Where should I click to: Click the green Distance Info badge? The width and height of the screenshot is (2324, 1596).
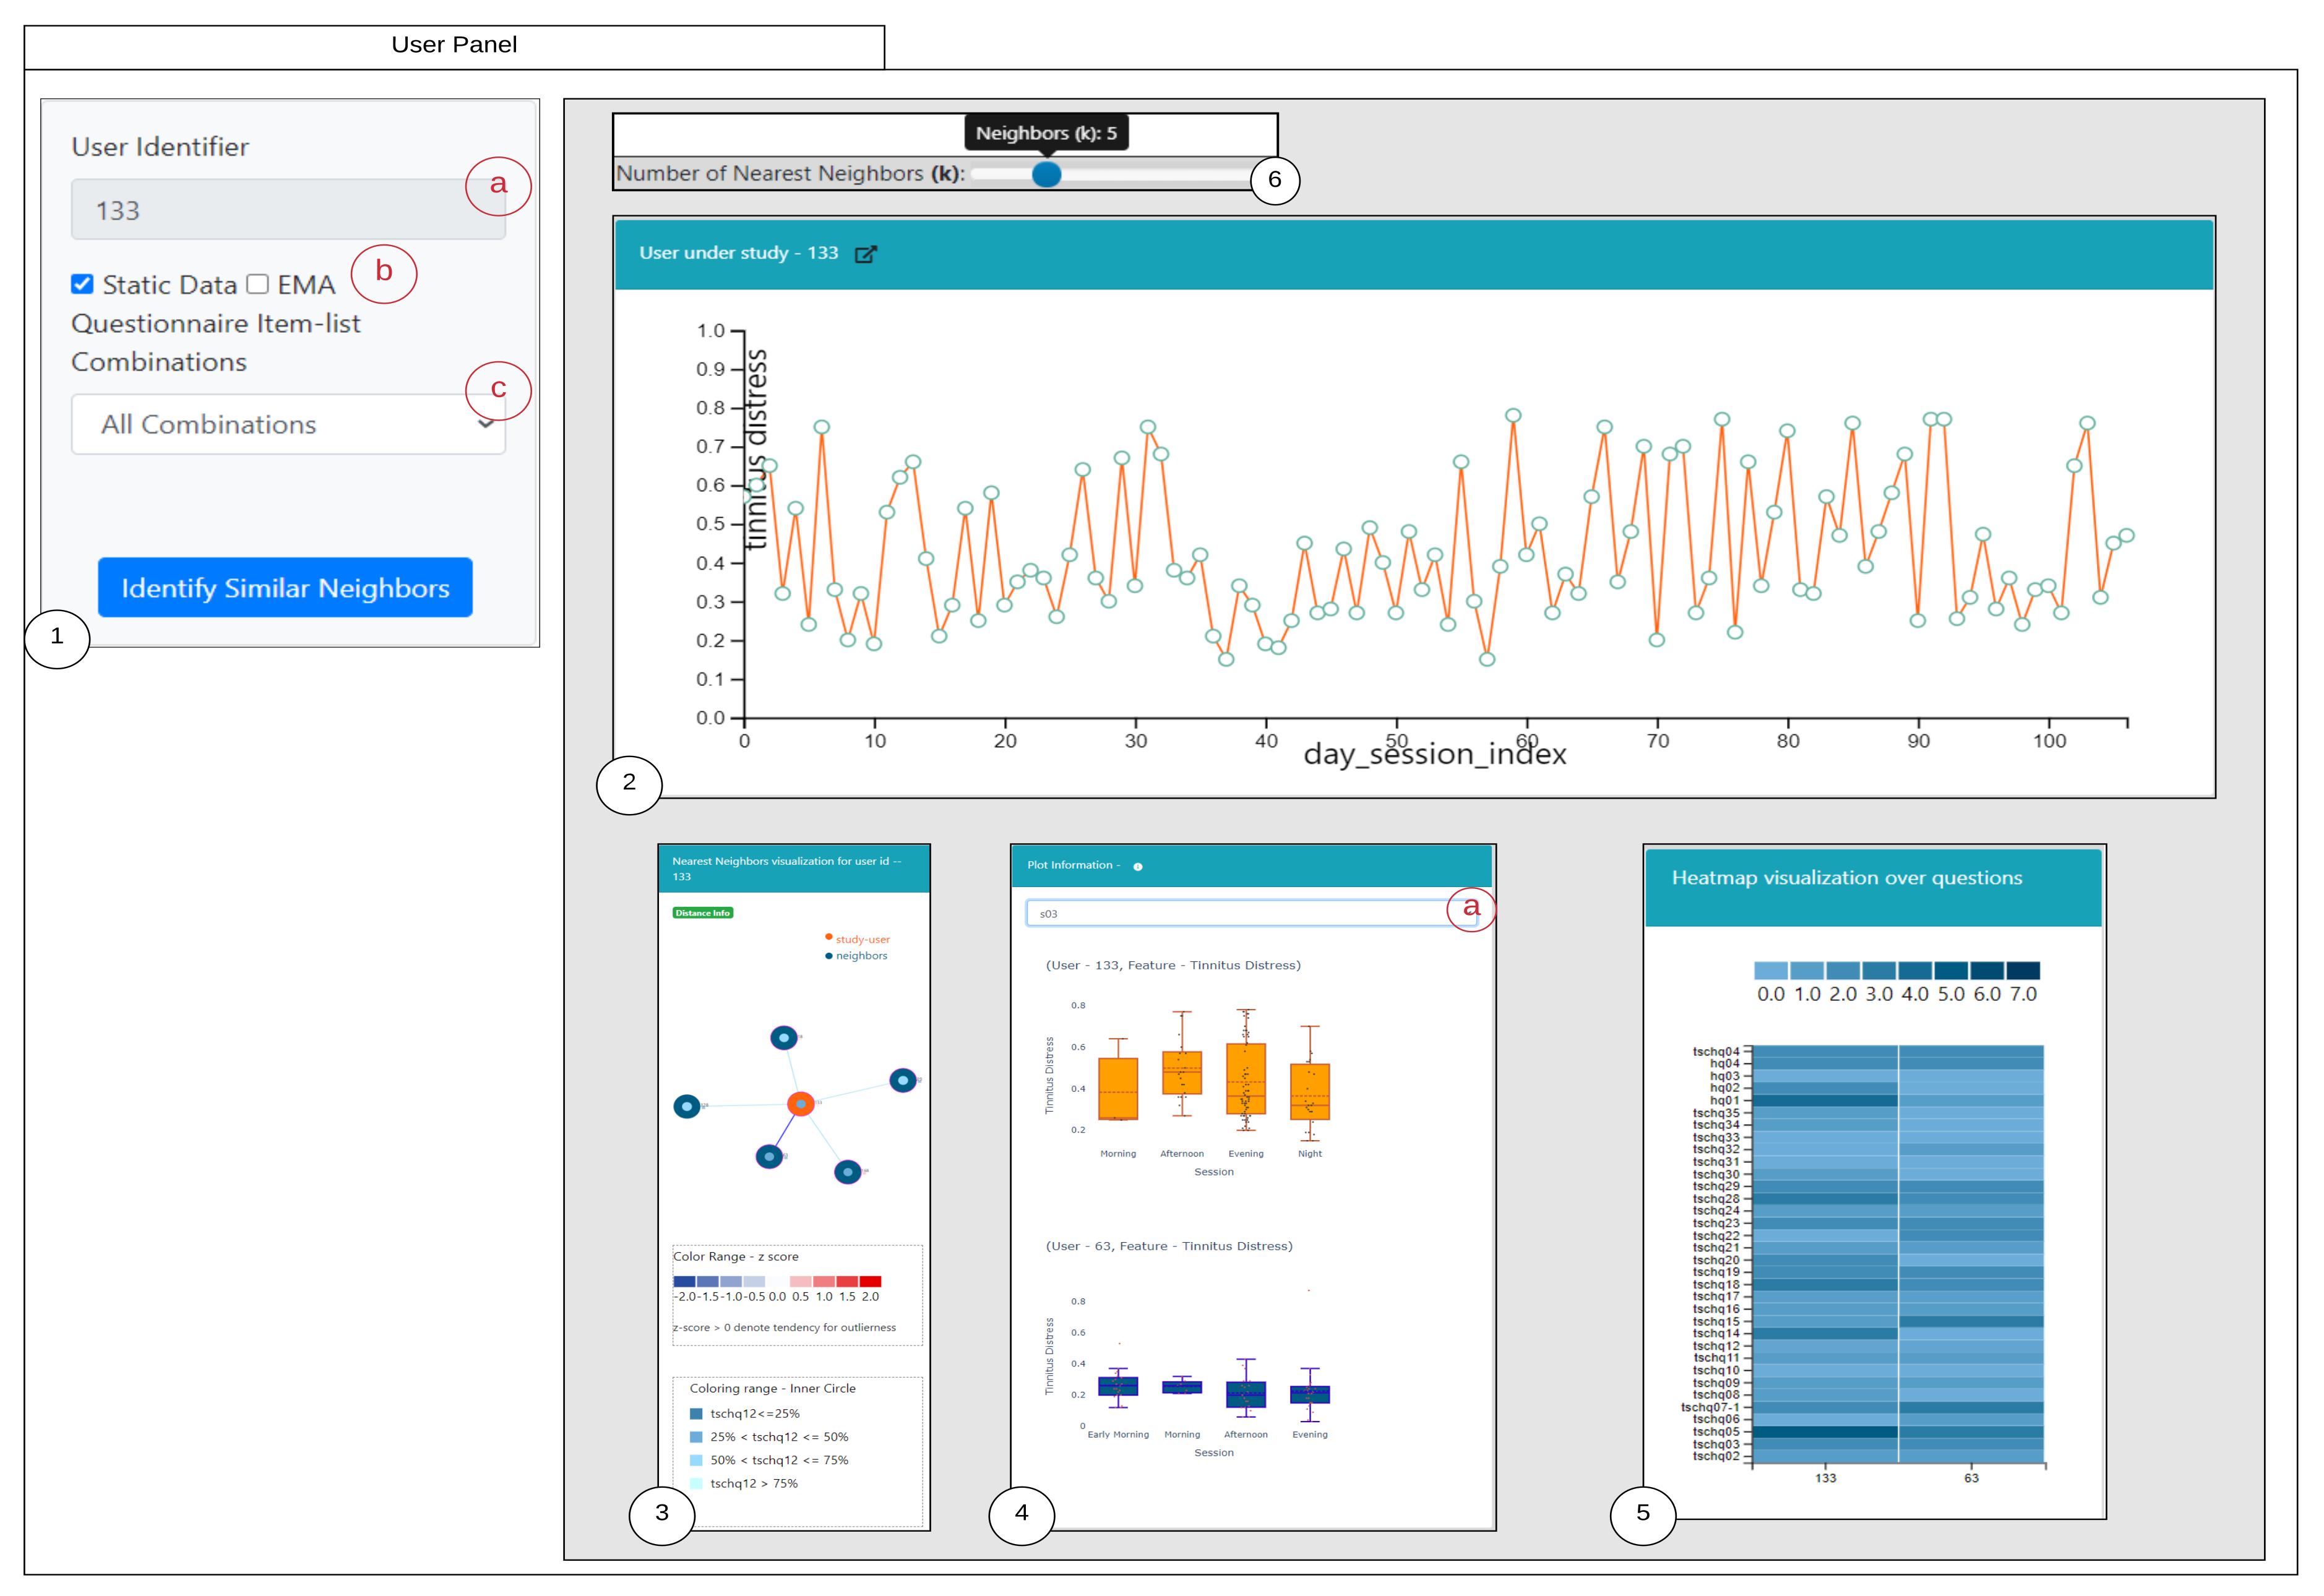703,913
